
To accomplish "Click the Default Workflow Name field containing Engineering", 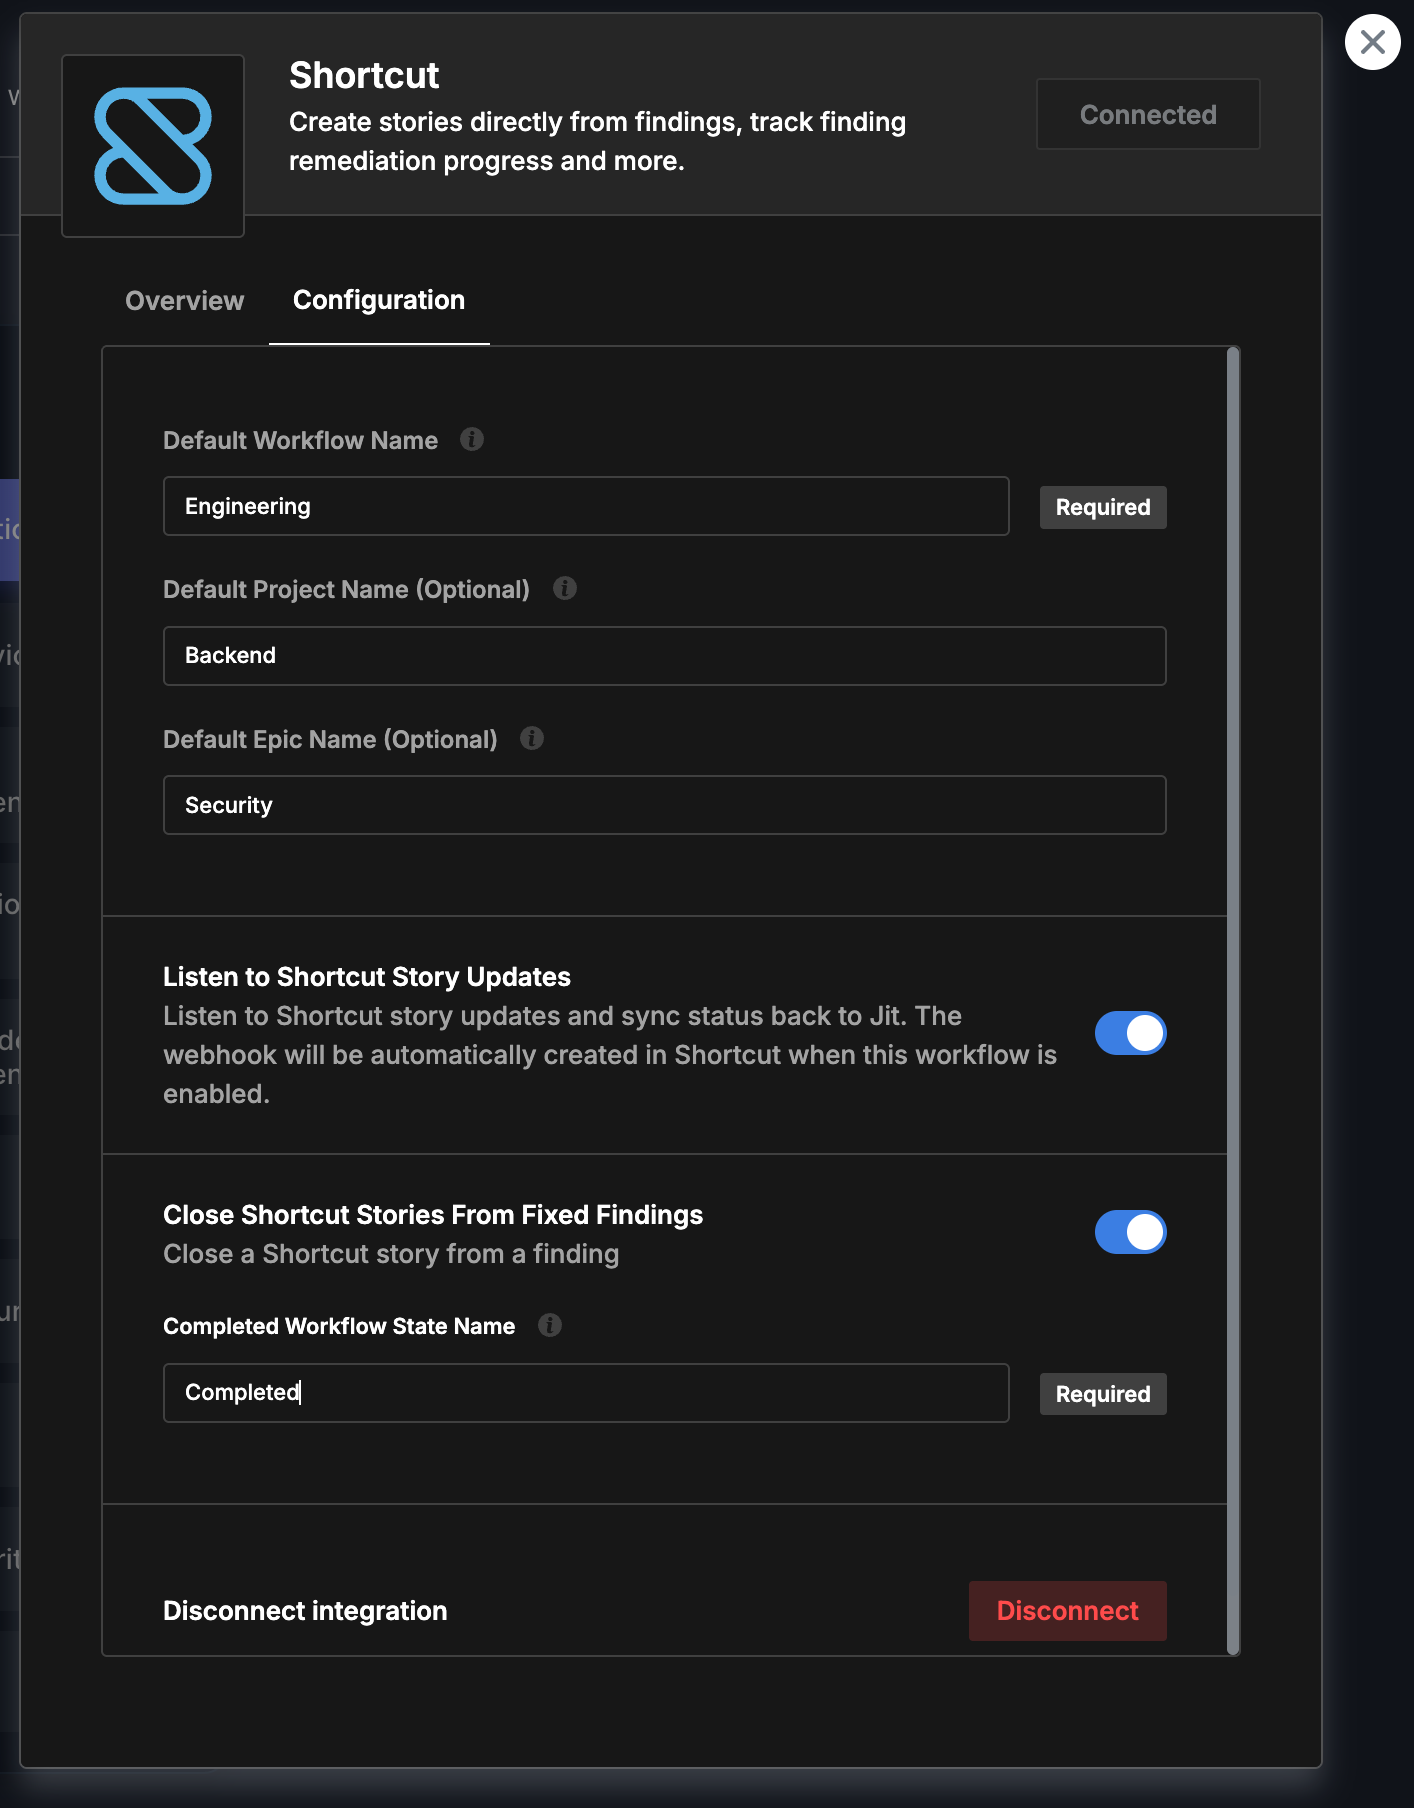I will 586,506.
